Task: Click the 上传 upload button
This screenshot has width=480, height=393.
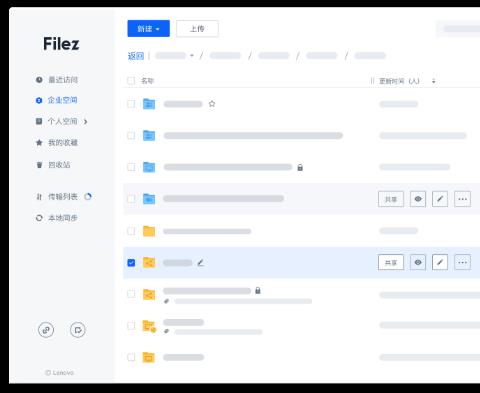Action: click(x=197, y=29)
